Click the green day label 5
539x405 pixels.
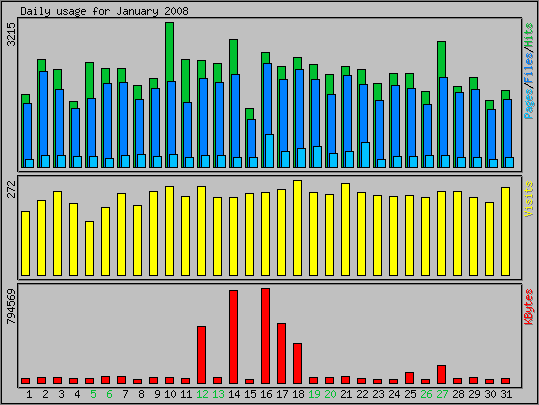[93, 394]
